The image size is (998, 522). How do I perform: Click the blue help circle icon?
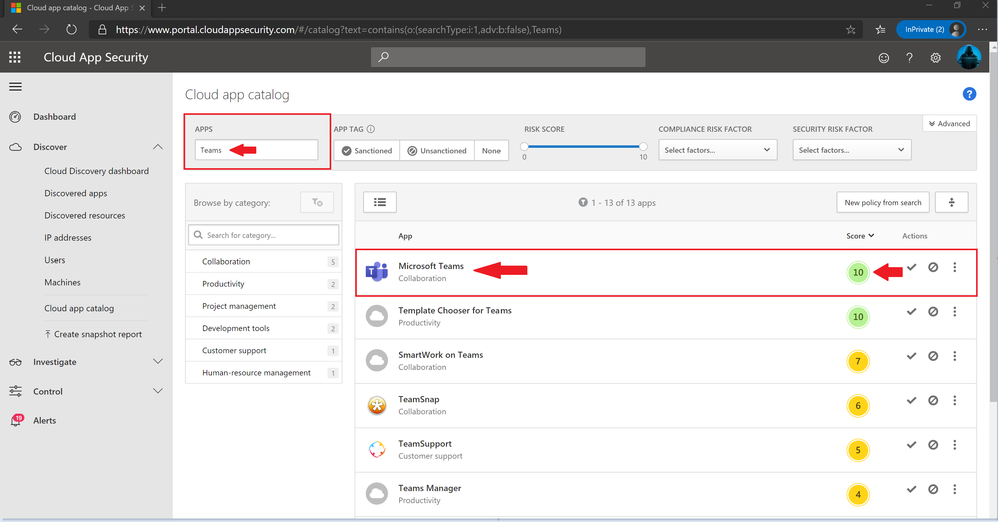point(969,94)
